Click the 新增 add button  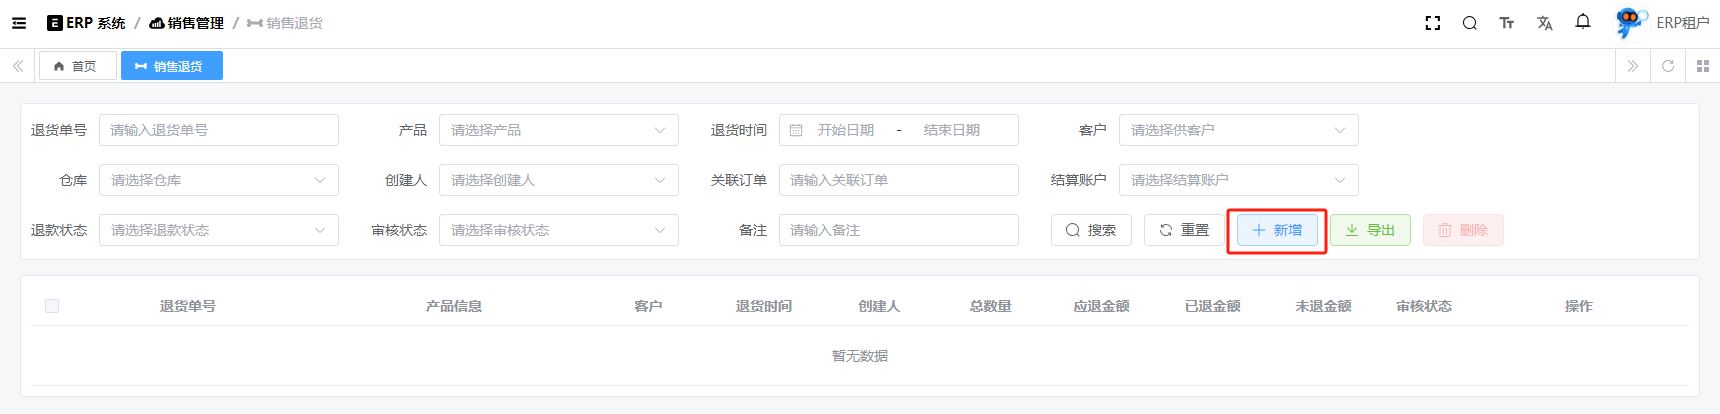coord(1277,230)
